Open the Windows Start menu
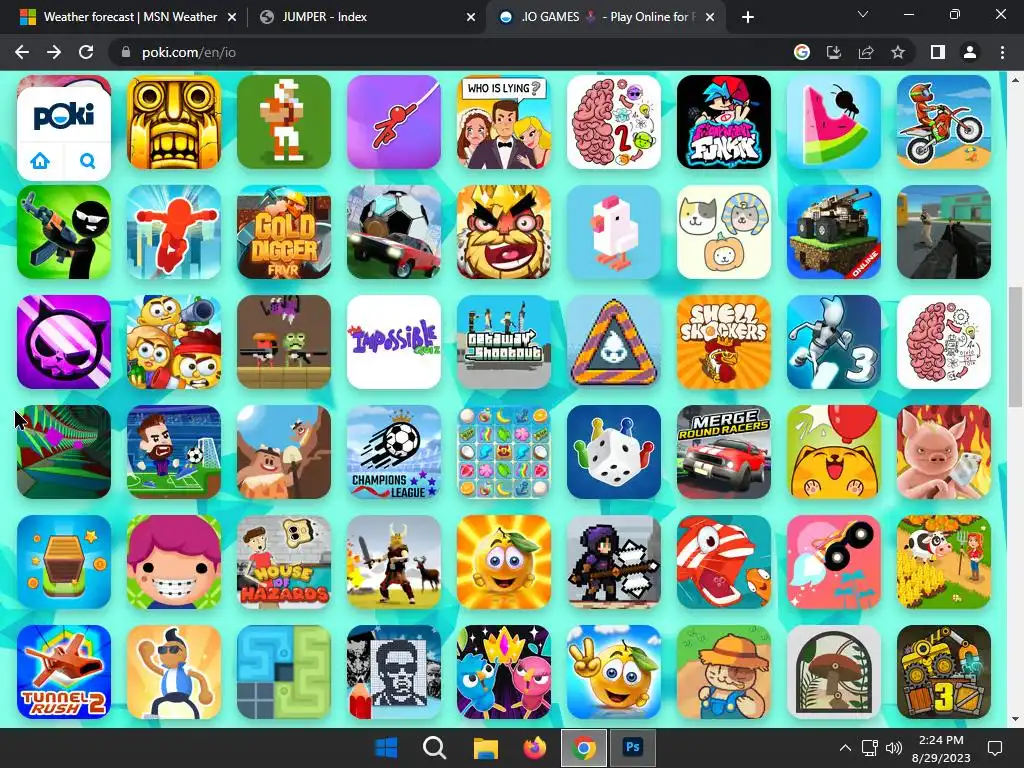The height and width of the screenshot is (768, 1024). click(386, 747)
